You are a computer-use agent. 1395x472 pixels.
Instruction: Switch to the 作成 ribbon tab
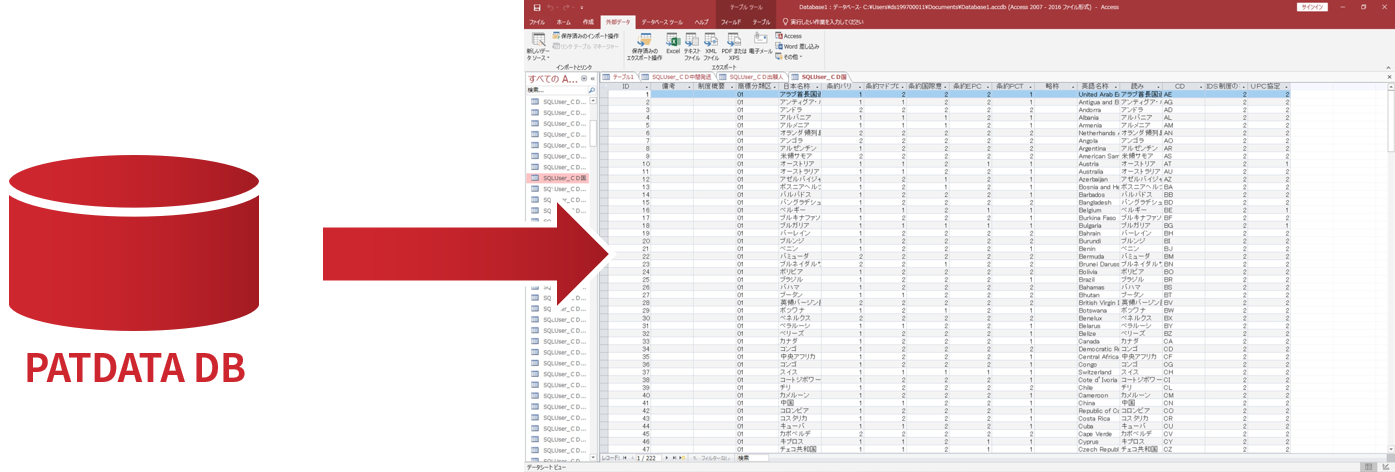pos(588,21)
